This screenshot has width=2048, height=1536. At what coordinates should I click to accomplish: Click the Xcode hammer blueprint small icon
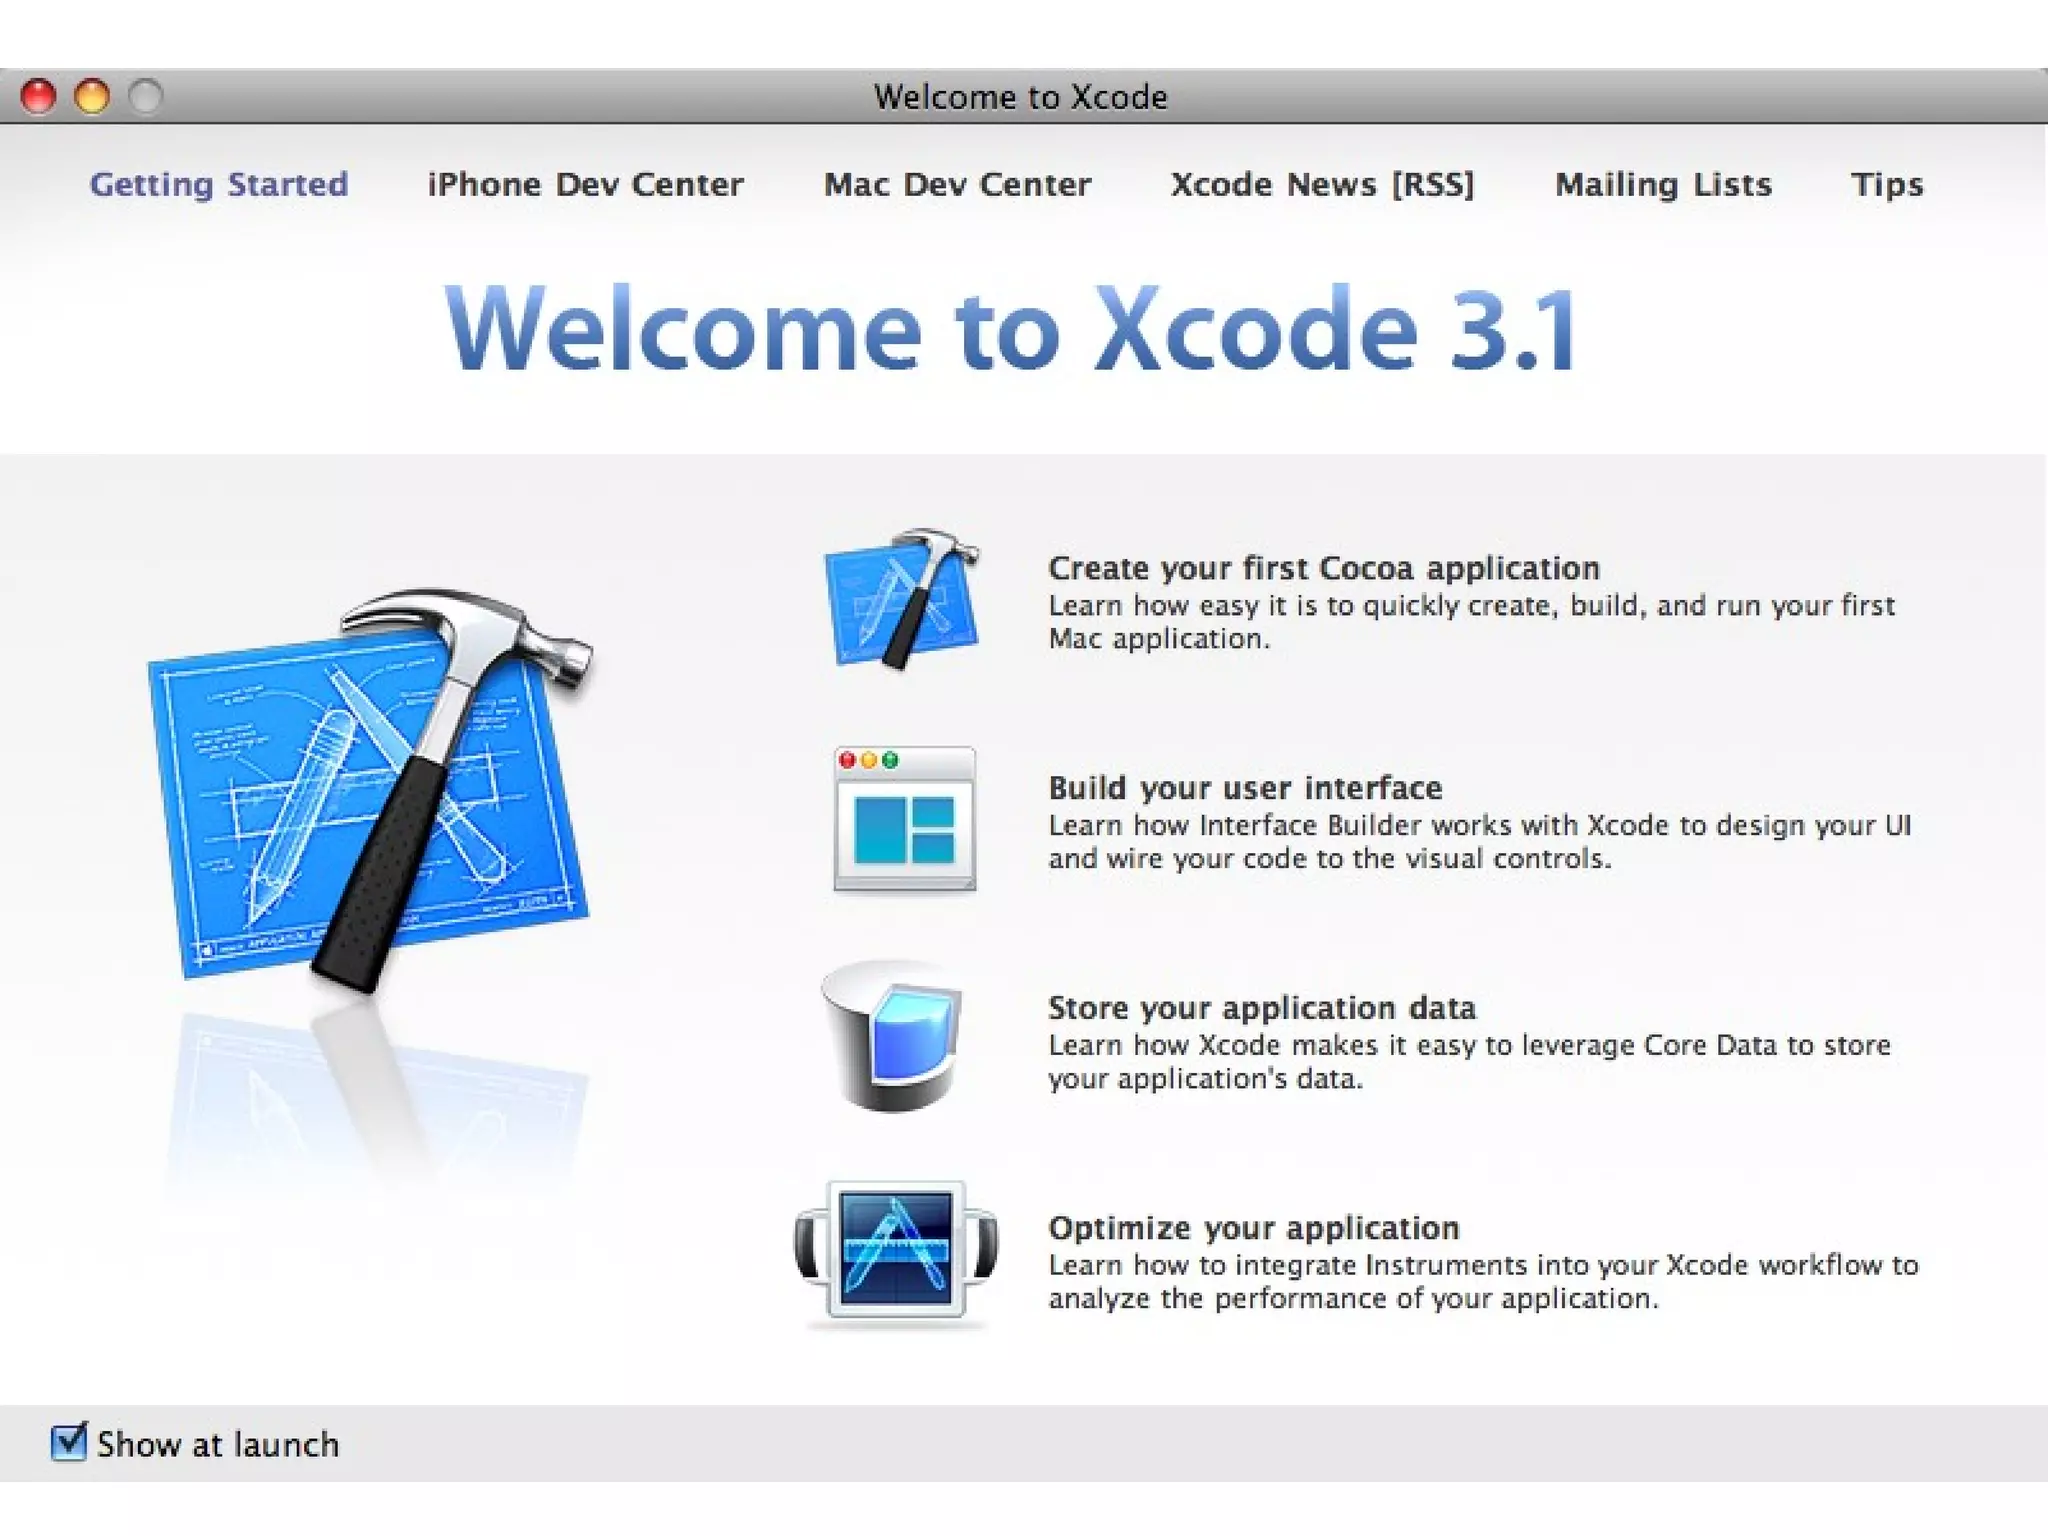pyautogui.click(x=902, y=599)
